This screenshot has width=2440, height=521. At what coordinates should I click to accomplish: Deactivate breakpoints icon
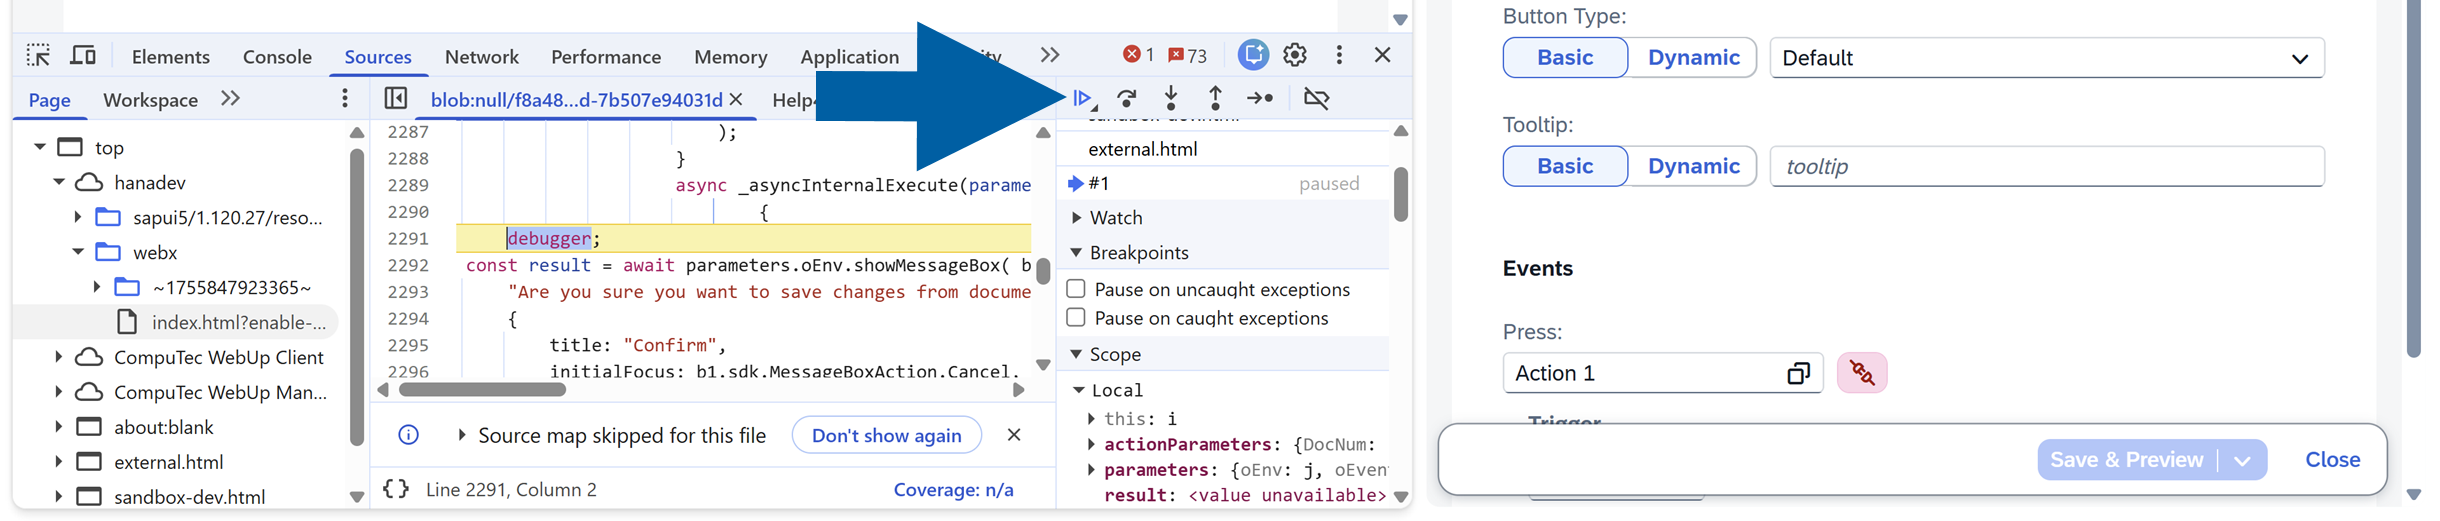(x=1317, y=98)
